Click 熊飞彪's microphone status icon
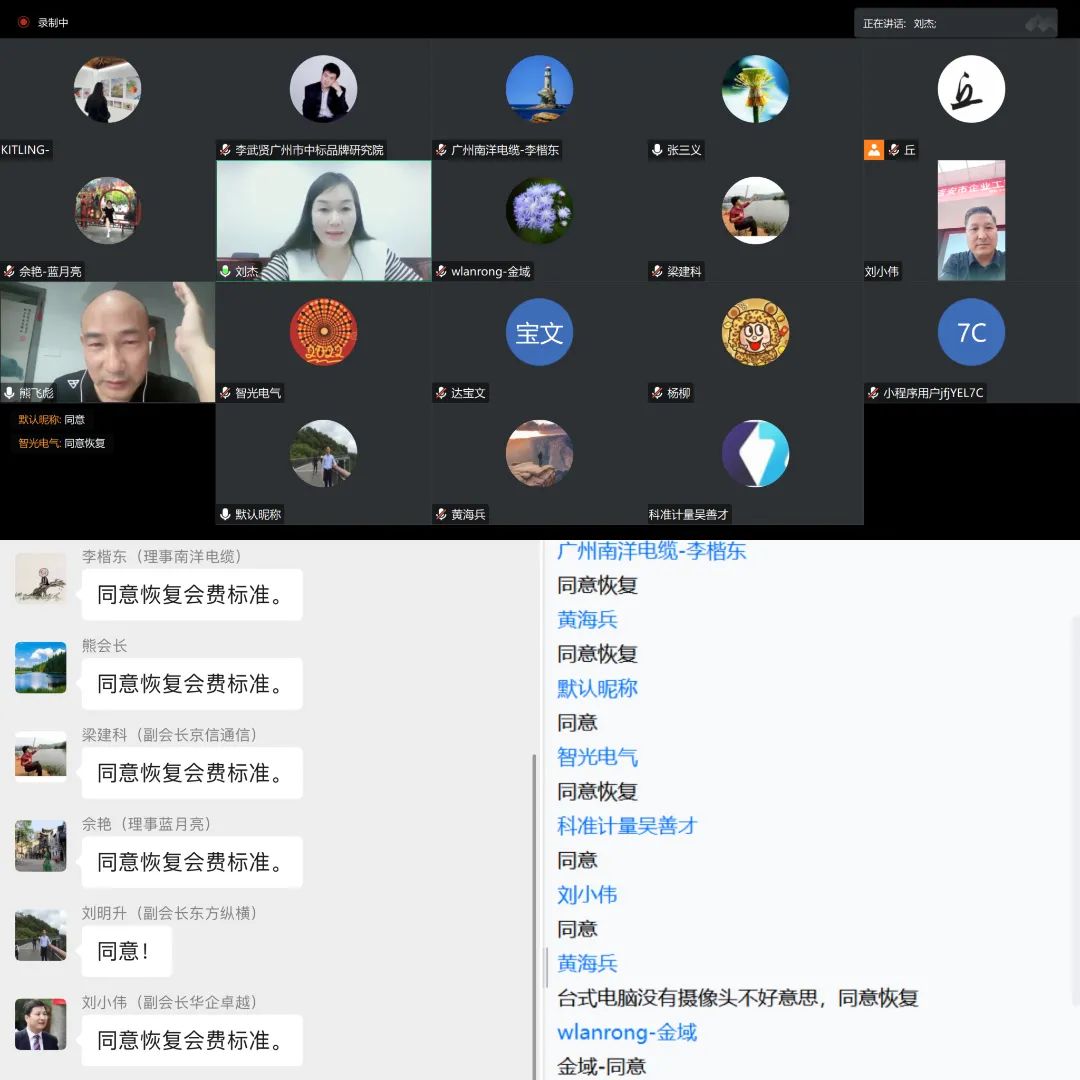The image size is (1080, 1080). [9, 393]
